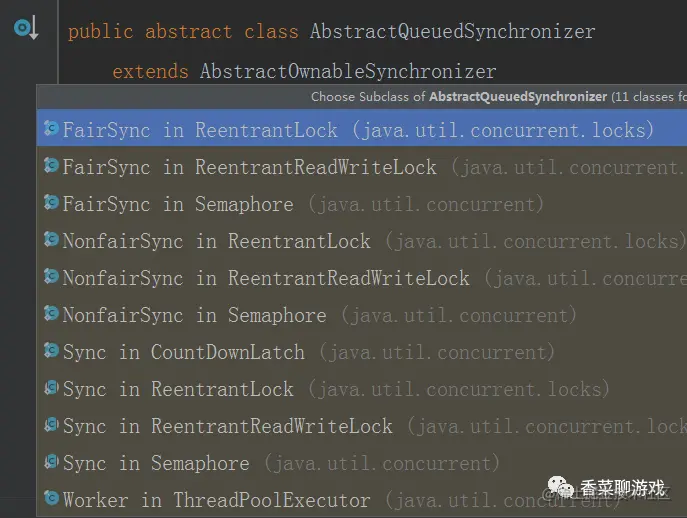Click class icon of Sync in CountDownLatch
687x518 pixels.
pyautogui.click(x=51, y=351)
